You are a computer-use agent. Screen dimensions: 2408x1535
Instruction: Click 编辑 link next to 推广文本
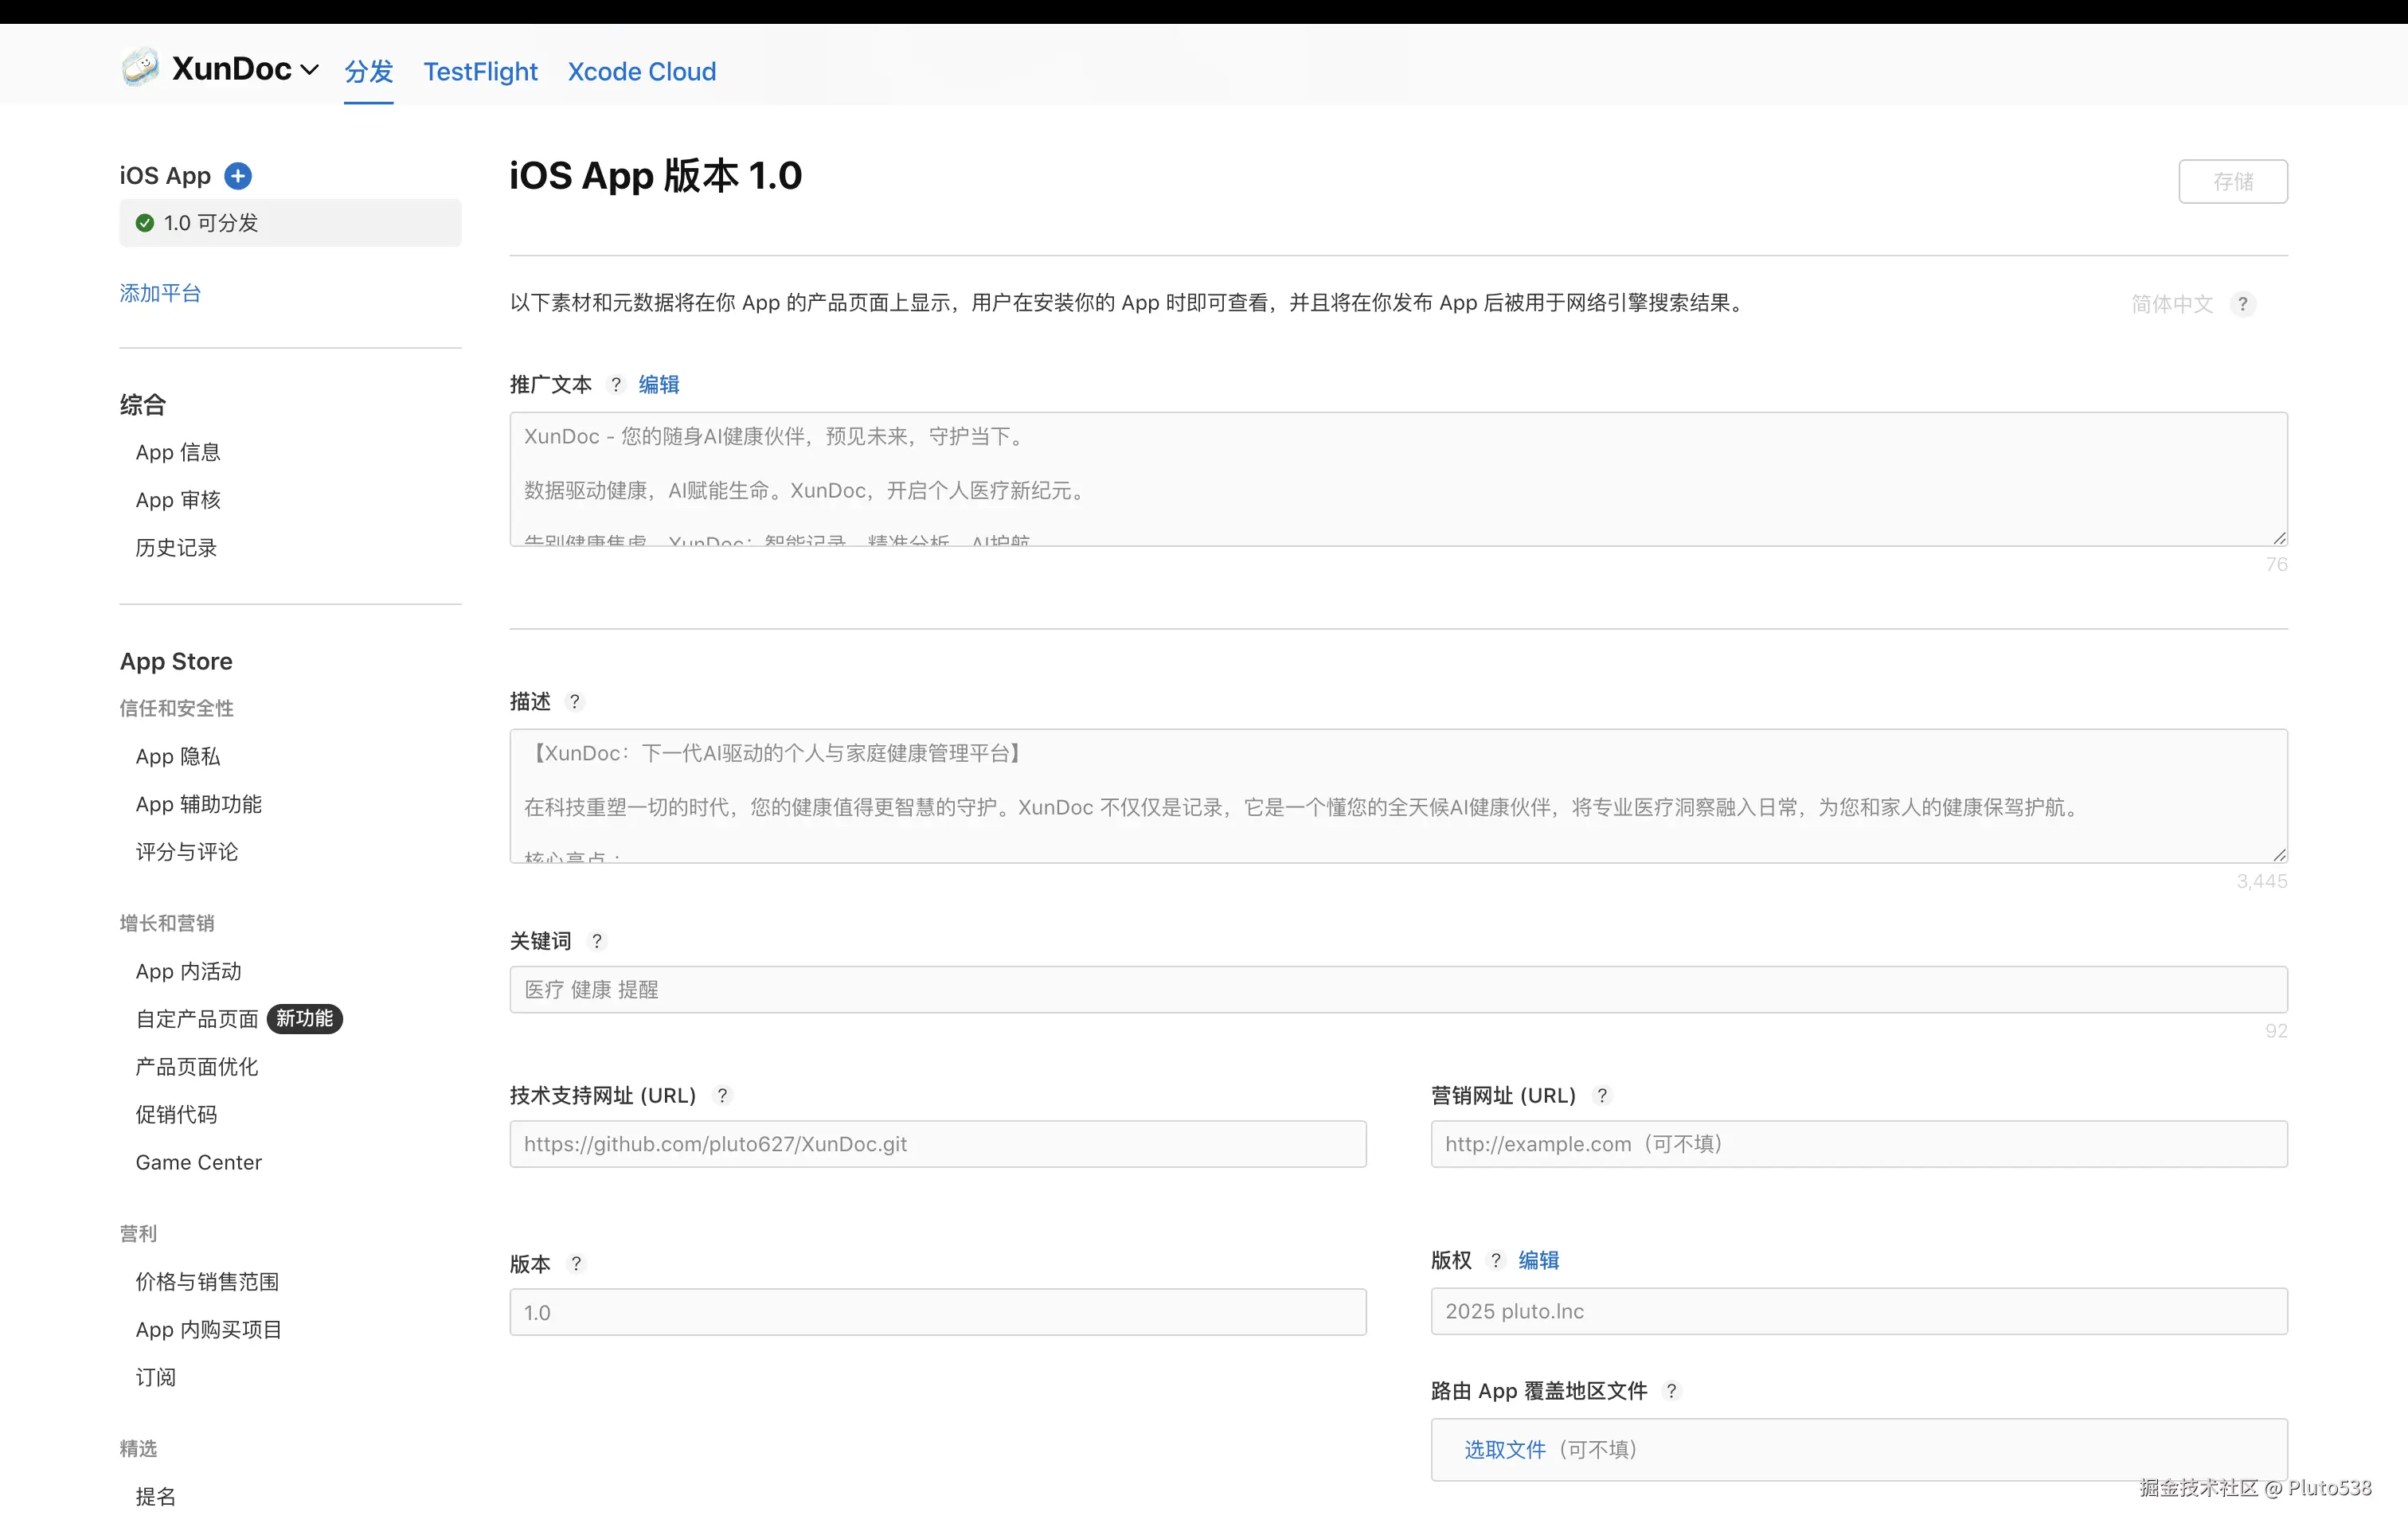pyautogui.click(x=658, y=384)
